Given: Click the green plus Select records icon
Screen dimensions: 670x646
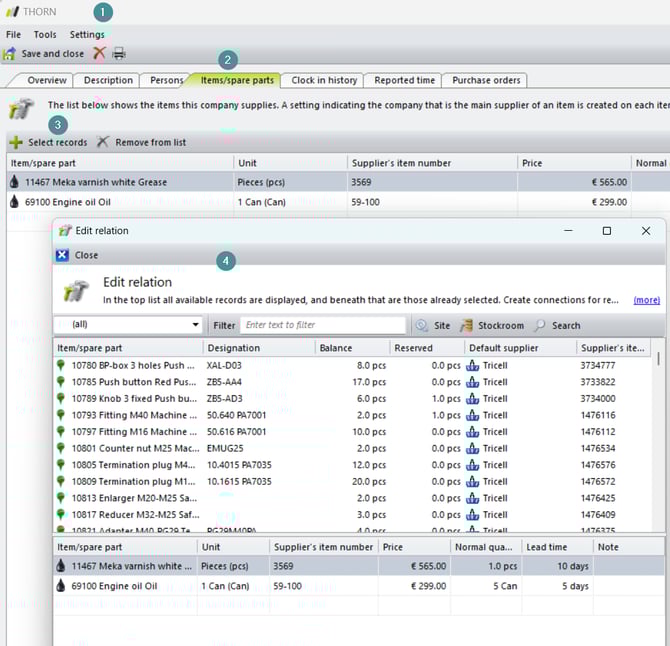Looking at the screenshot, I should coord(16,142).
